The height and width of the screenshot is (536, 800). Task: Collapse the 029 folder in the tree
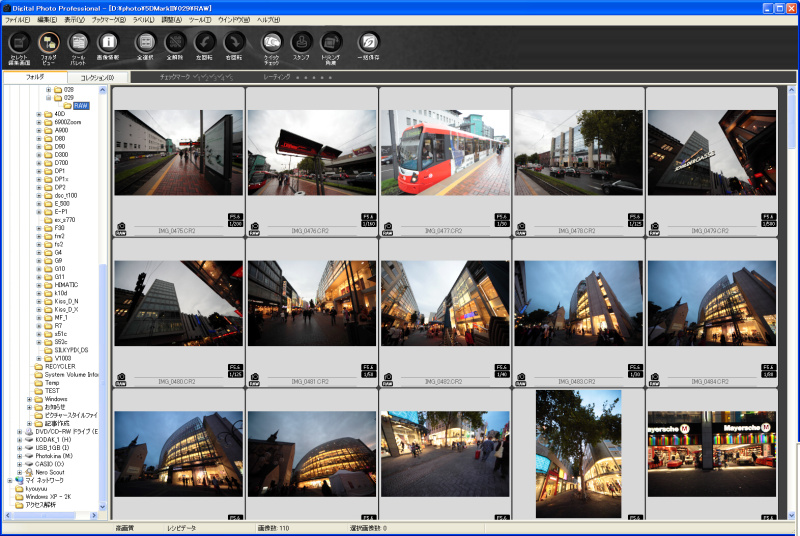[x=48, y=98]
